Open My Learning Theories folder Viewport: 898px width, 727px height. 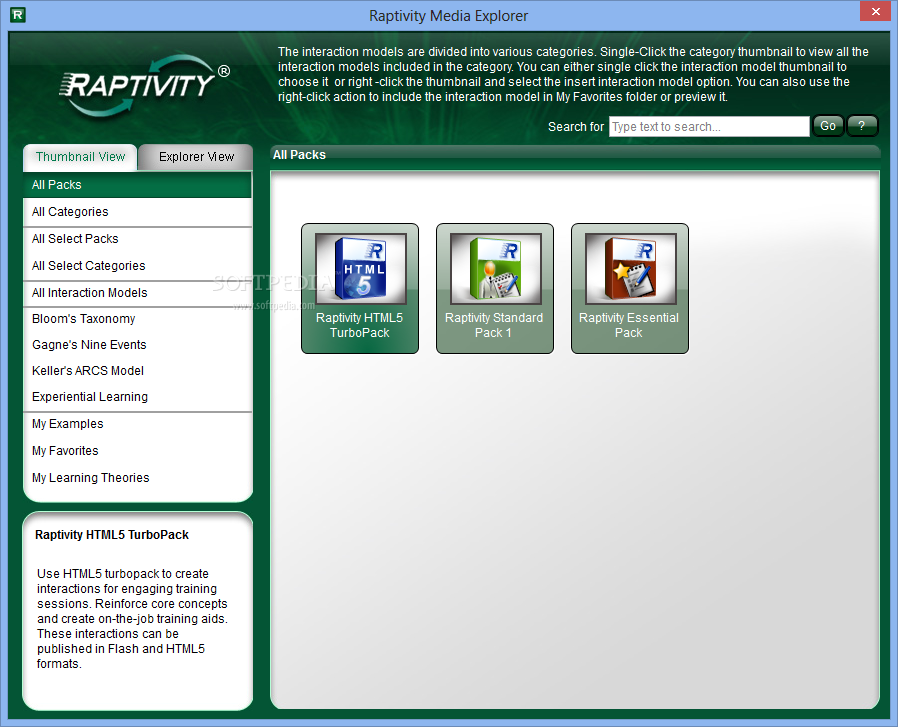[137, 478]
